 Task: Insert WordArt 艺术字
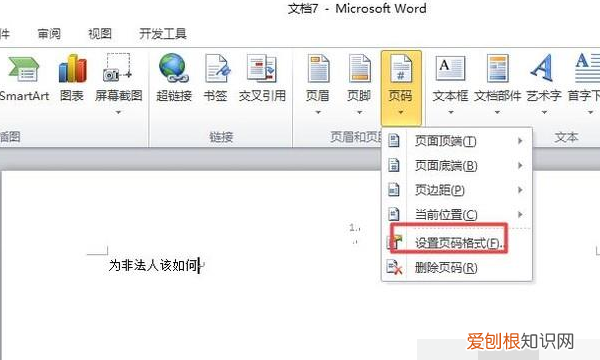click(x=544, y=78)
